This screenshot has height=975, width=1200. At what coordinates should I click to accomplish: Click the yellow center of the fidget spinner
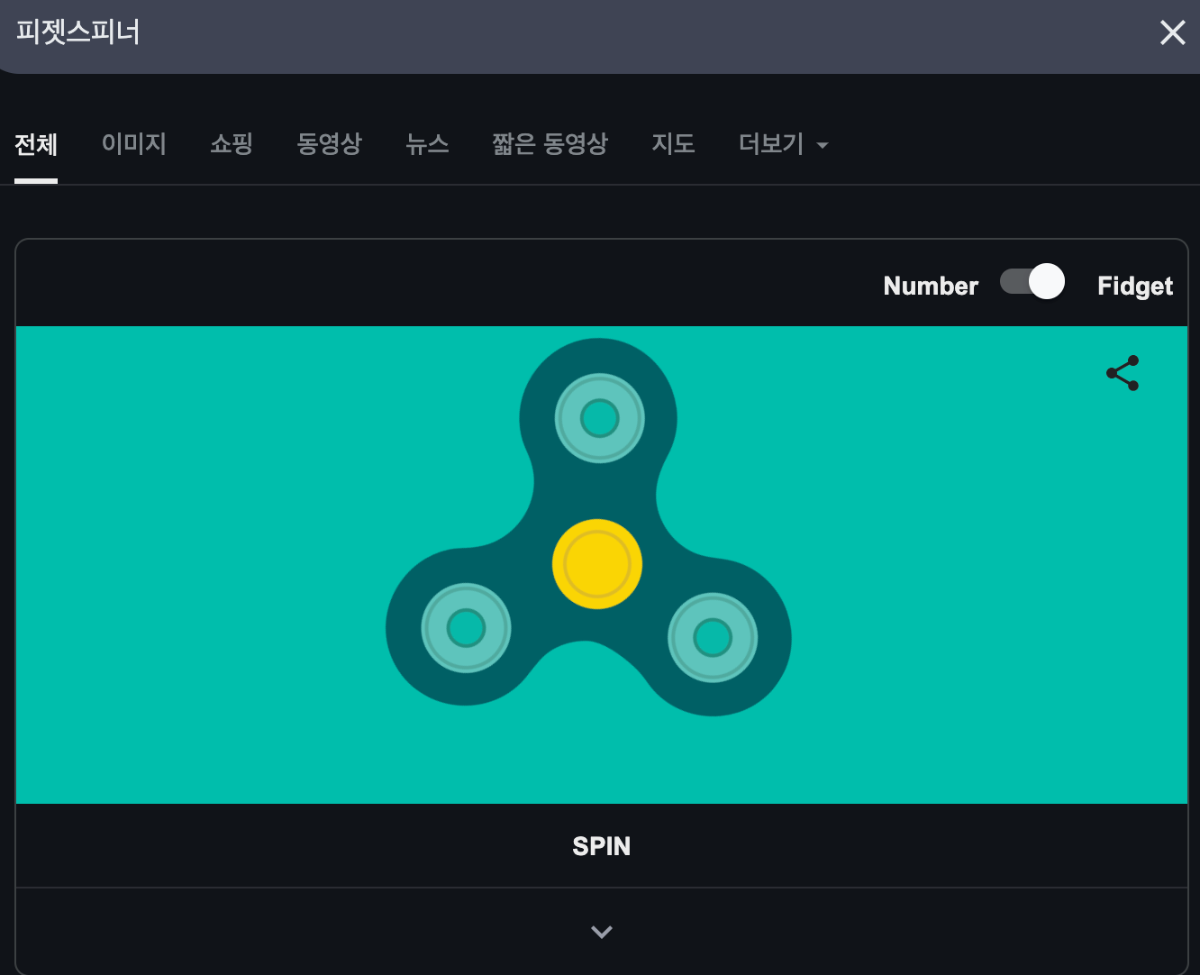tap(597, 564)
